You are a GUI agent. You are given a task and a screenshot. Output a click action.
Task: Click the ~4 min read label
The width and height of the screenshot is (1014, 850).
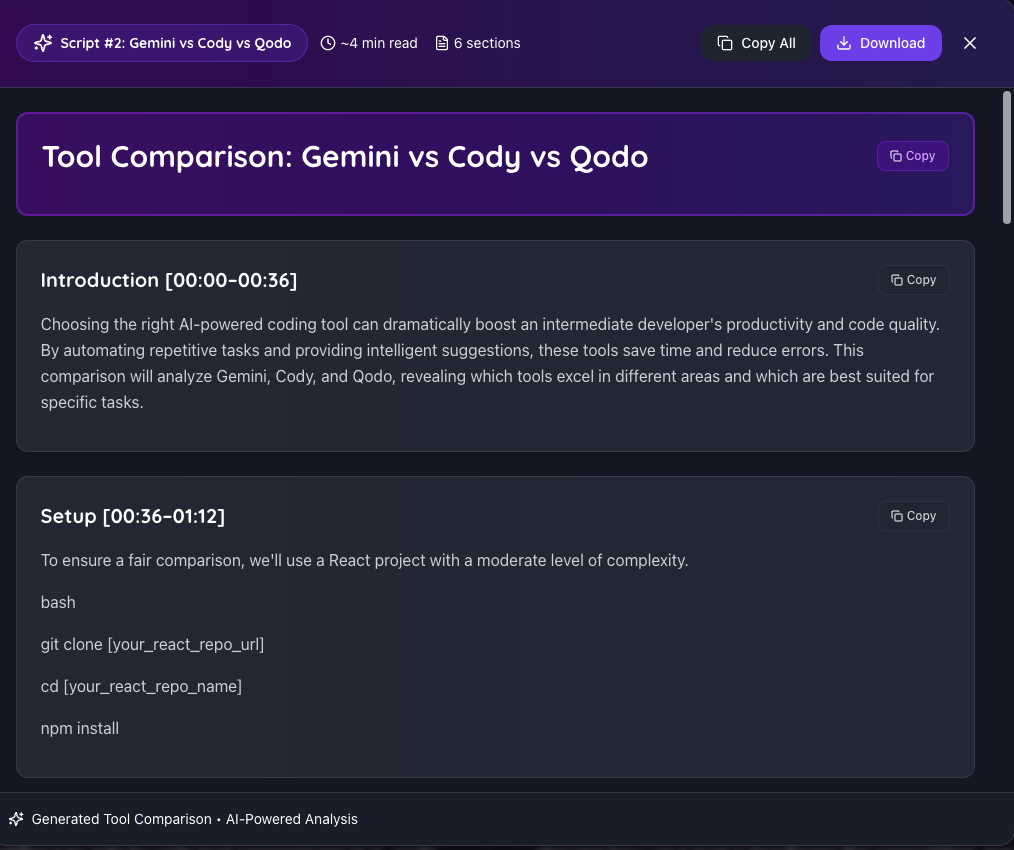point(379,43)
